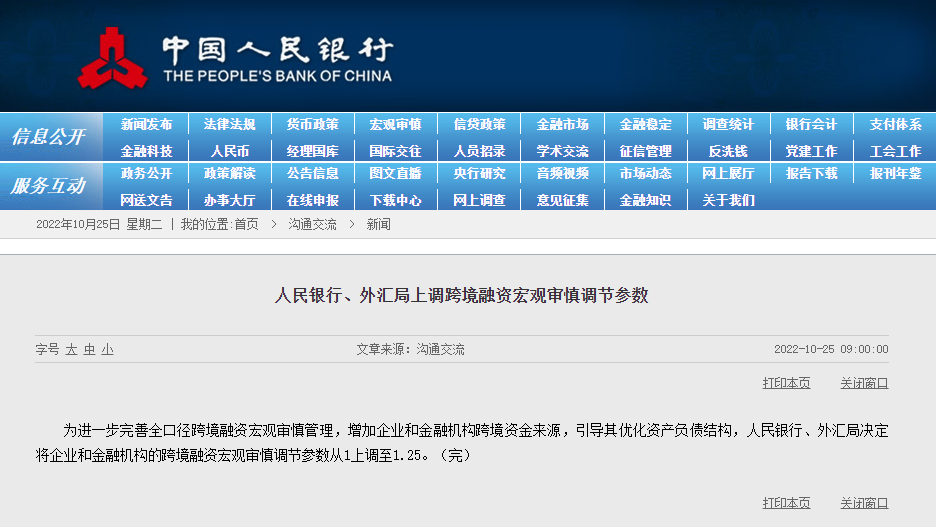Click breadcrumb 沟通交流 link

tap(312, 224)
